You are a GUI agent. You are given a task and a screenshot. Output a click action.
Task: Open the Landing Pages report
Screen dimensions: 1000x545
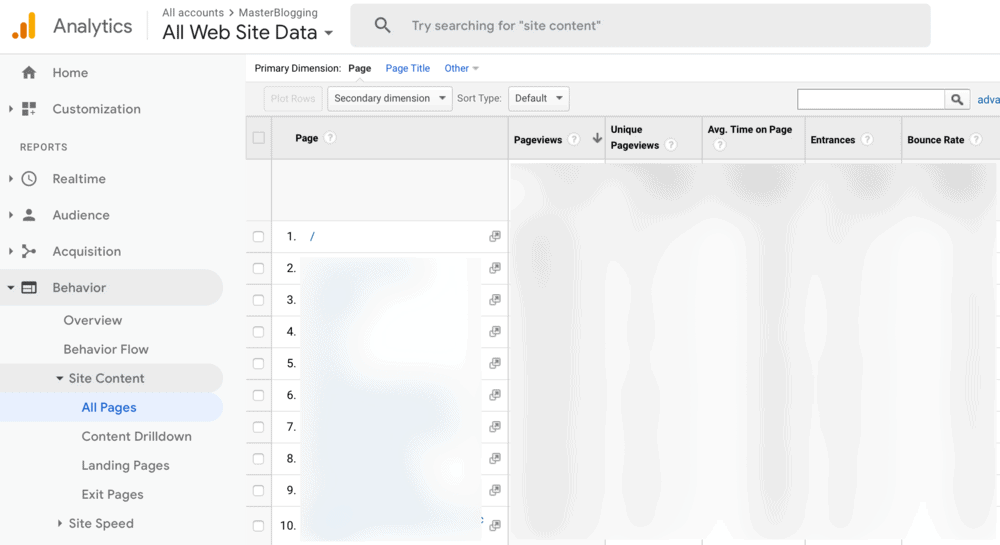tap(126, 465)
